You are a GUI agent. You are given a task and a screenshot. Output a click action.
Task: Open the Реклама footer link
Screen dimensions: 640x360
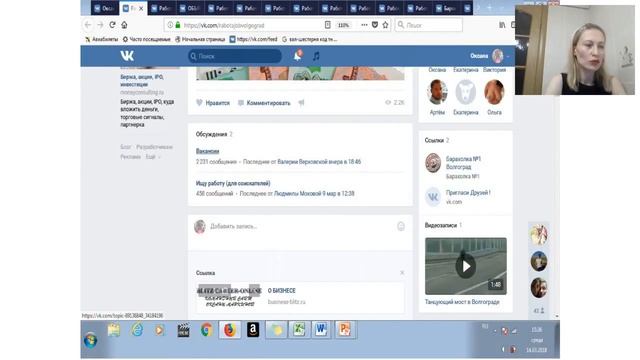pos(130,157)
